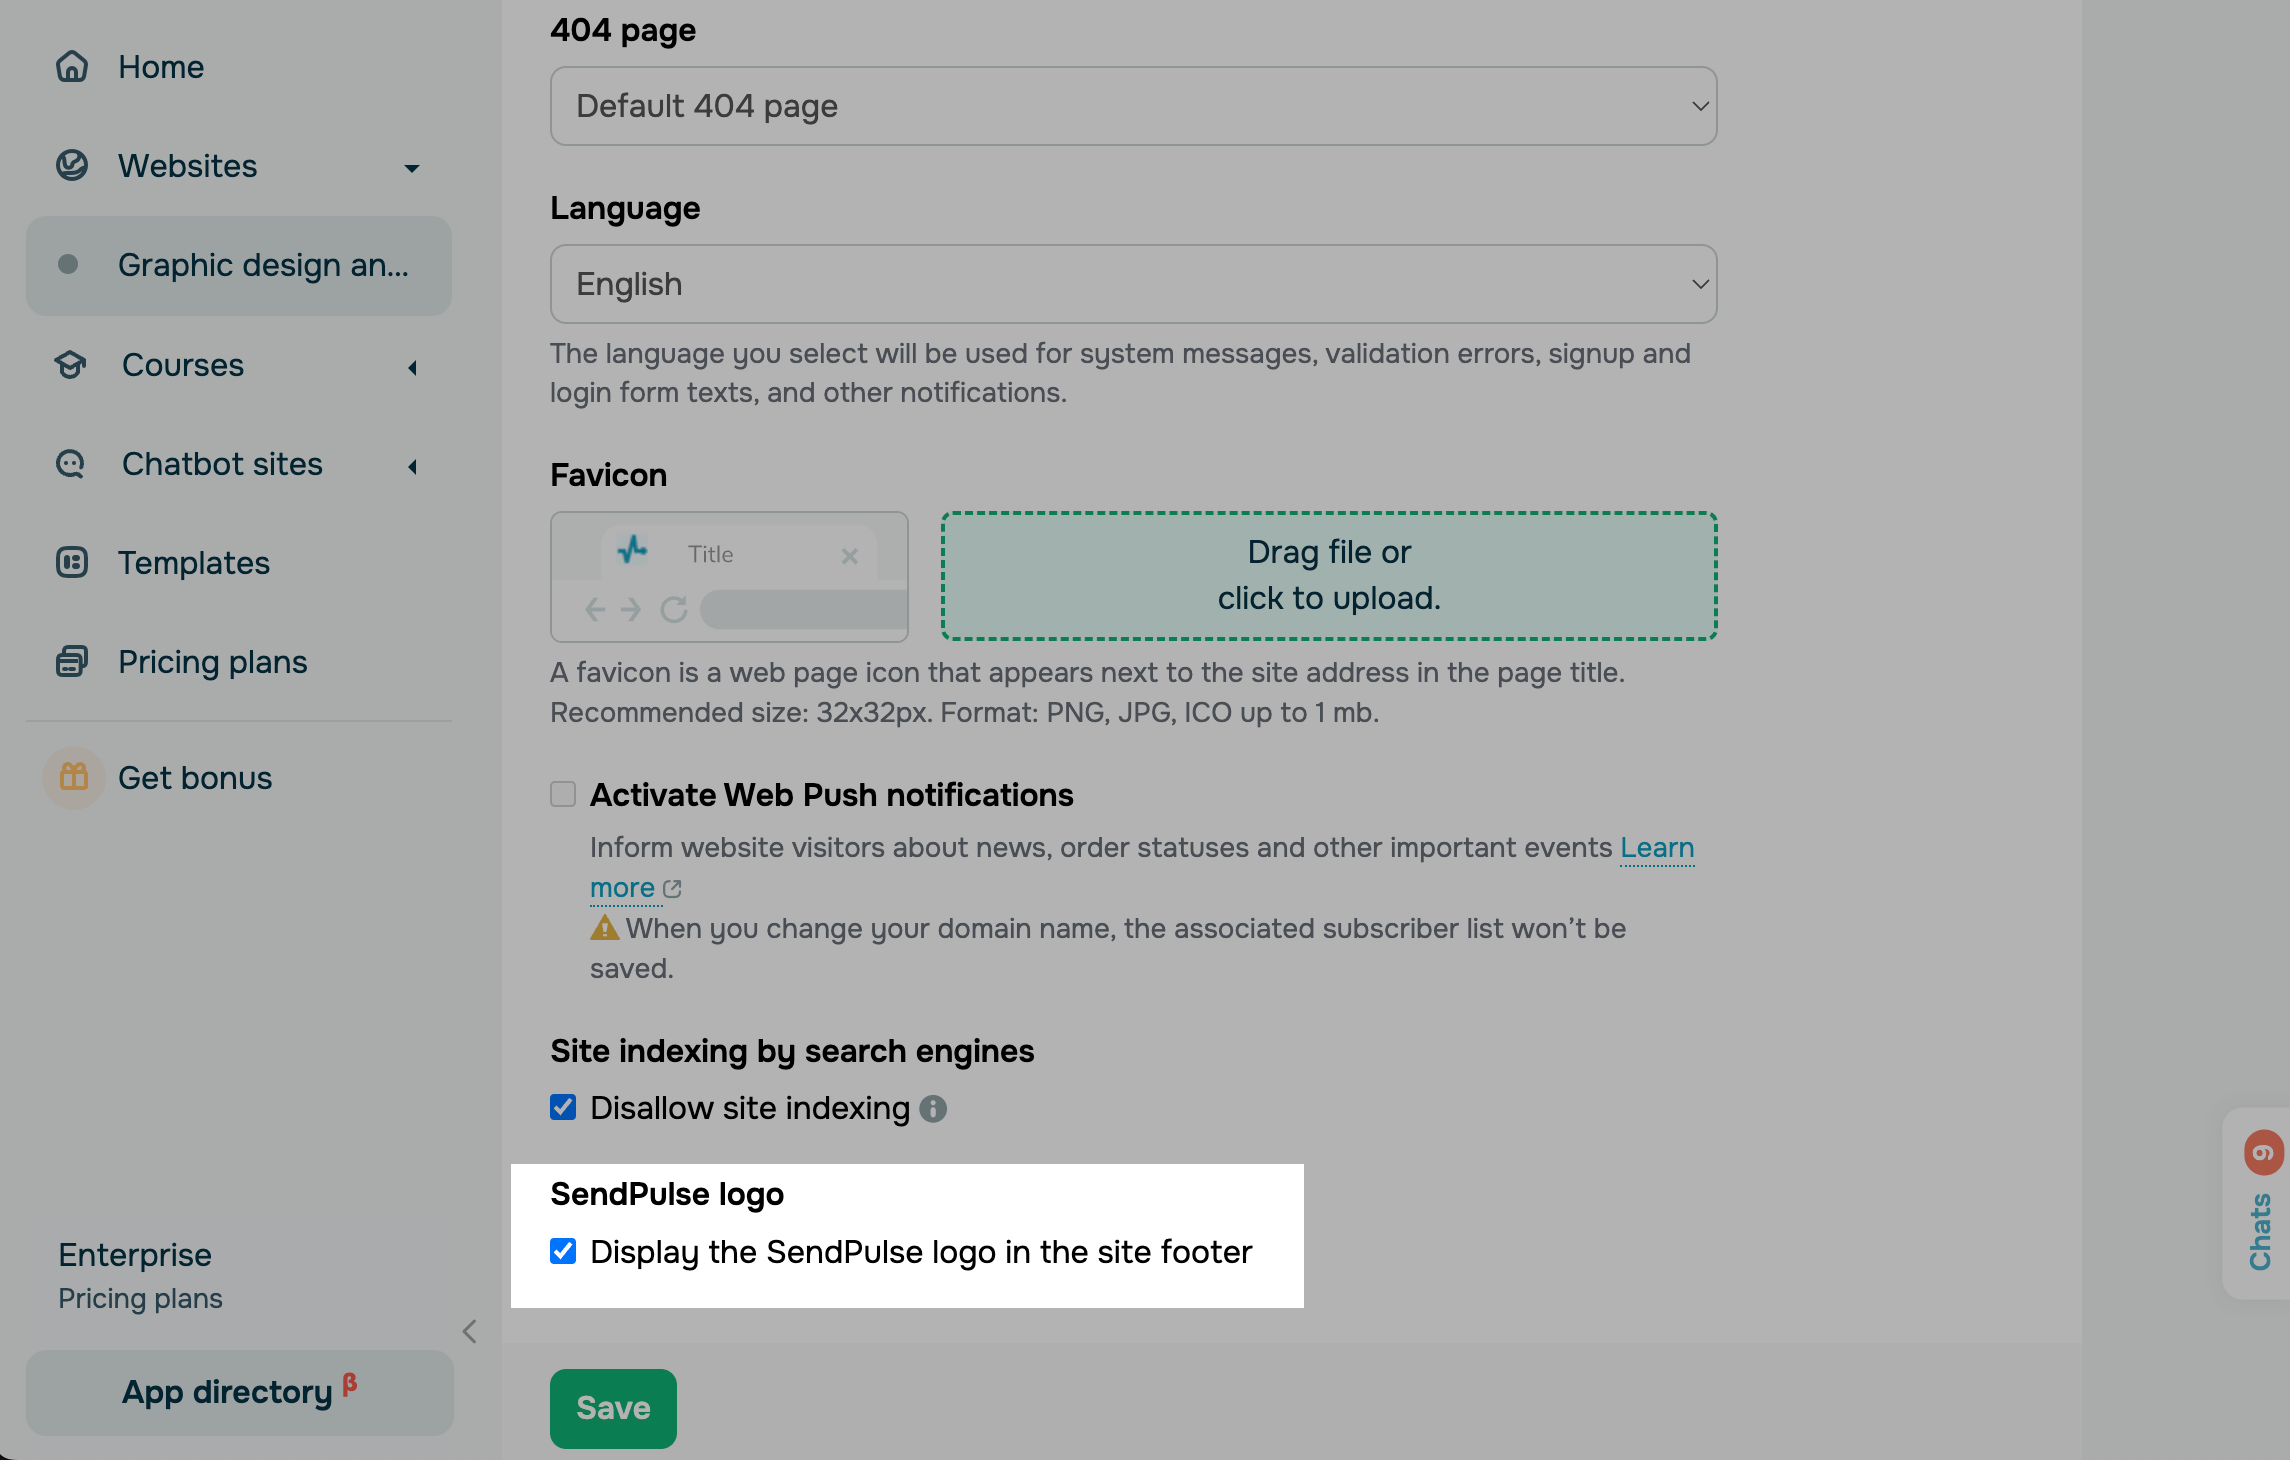Open the 404 page dropdown
The height and width of the screenshot is (1460, 2290).
pos(1133,106)
